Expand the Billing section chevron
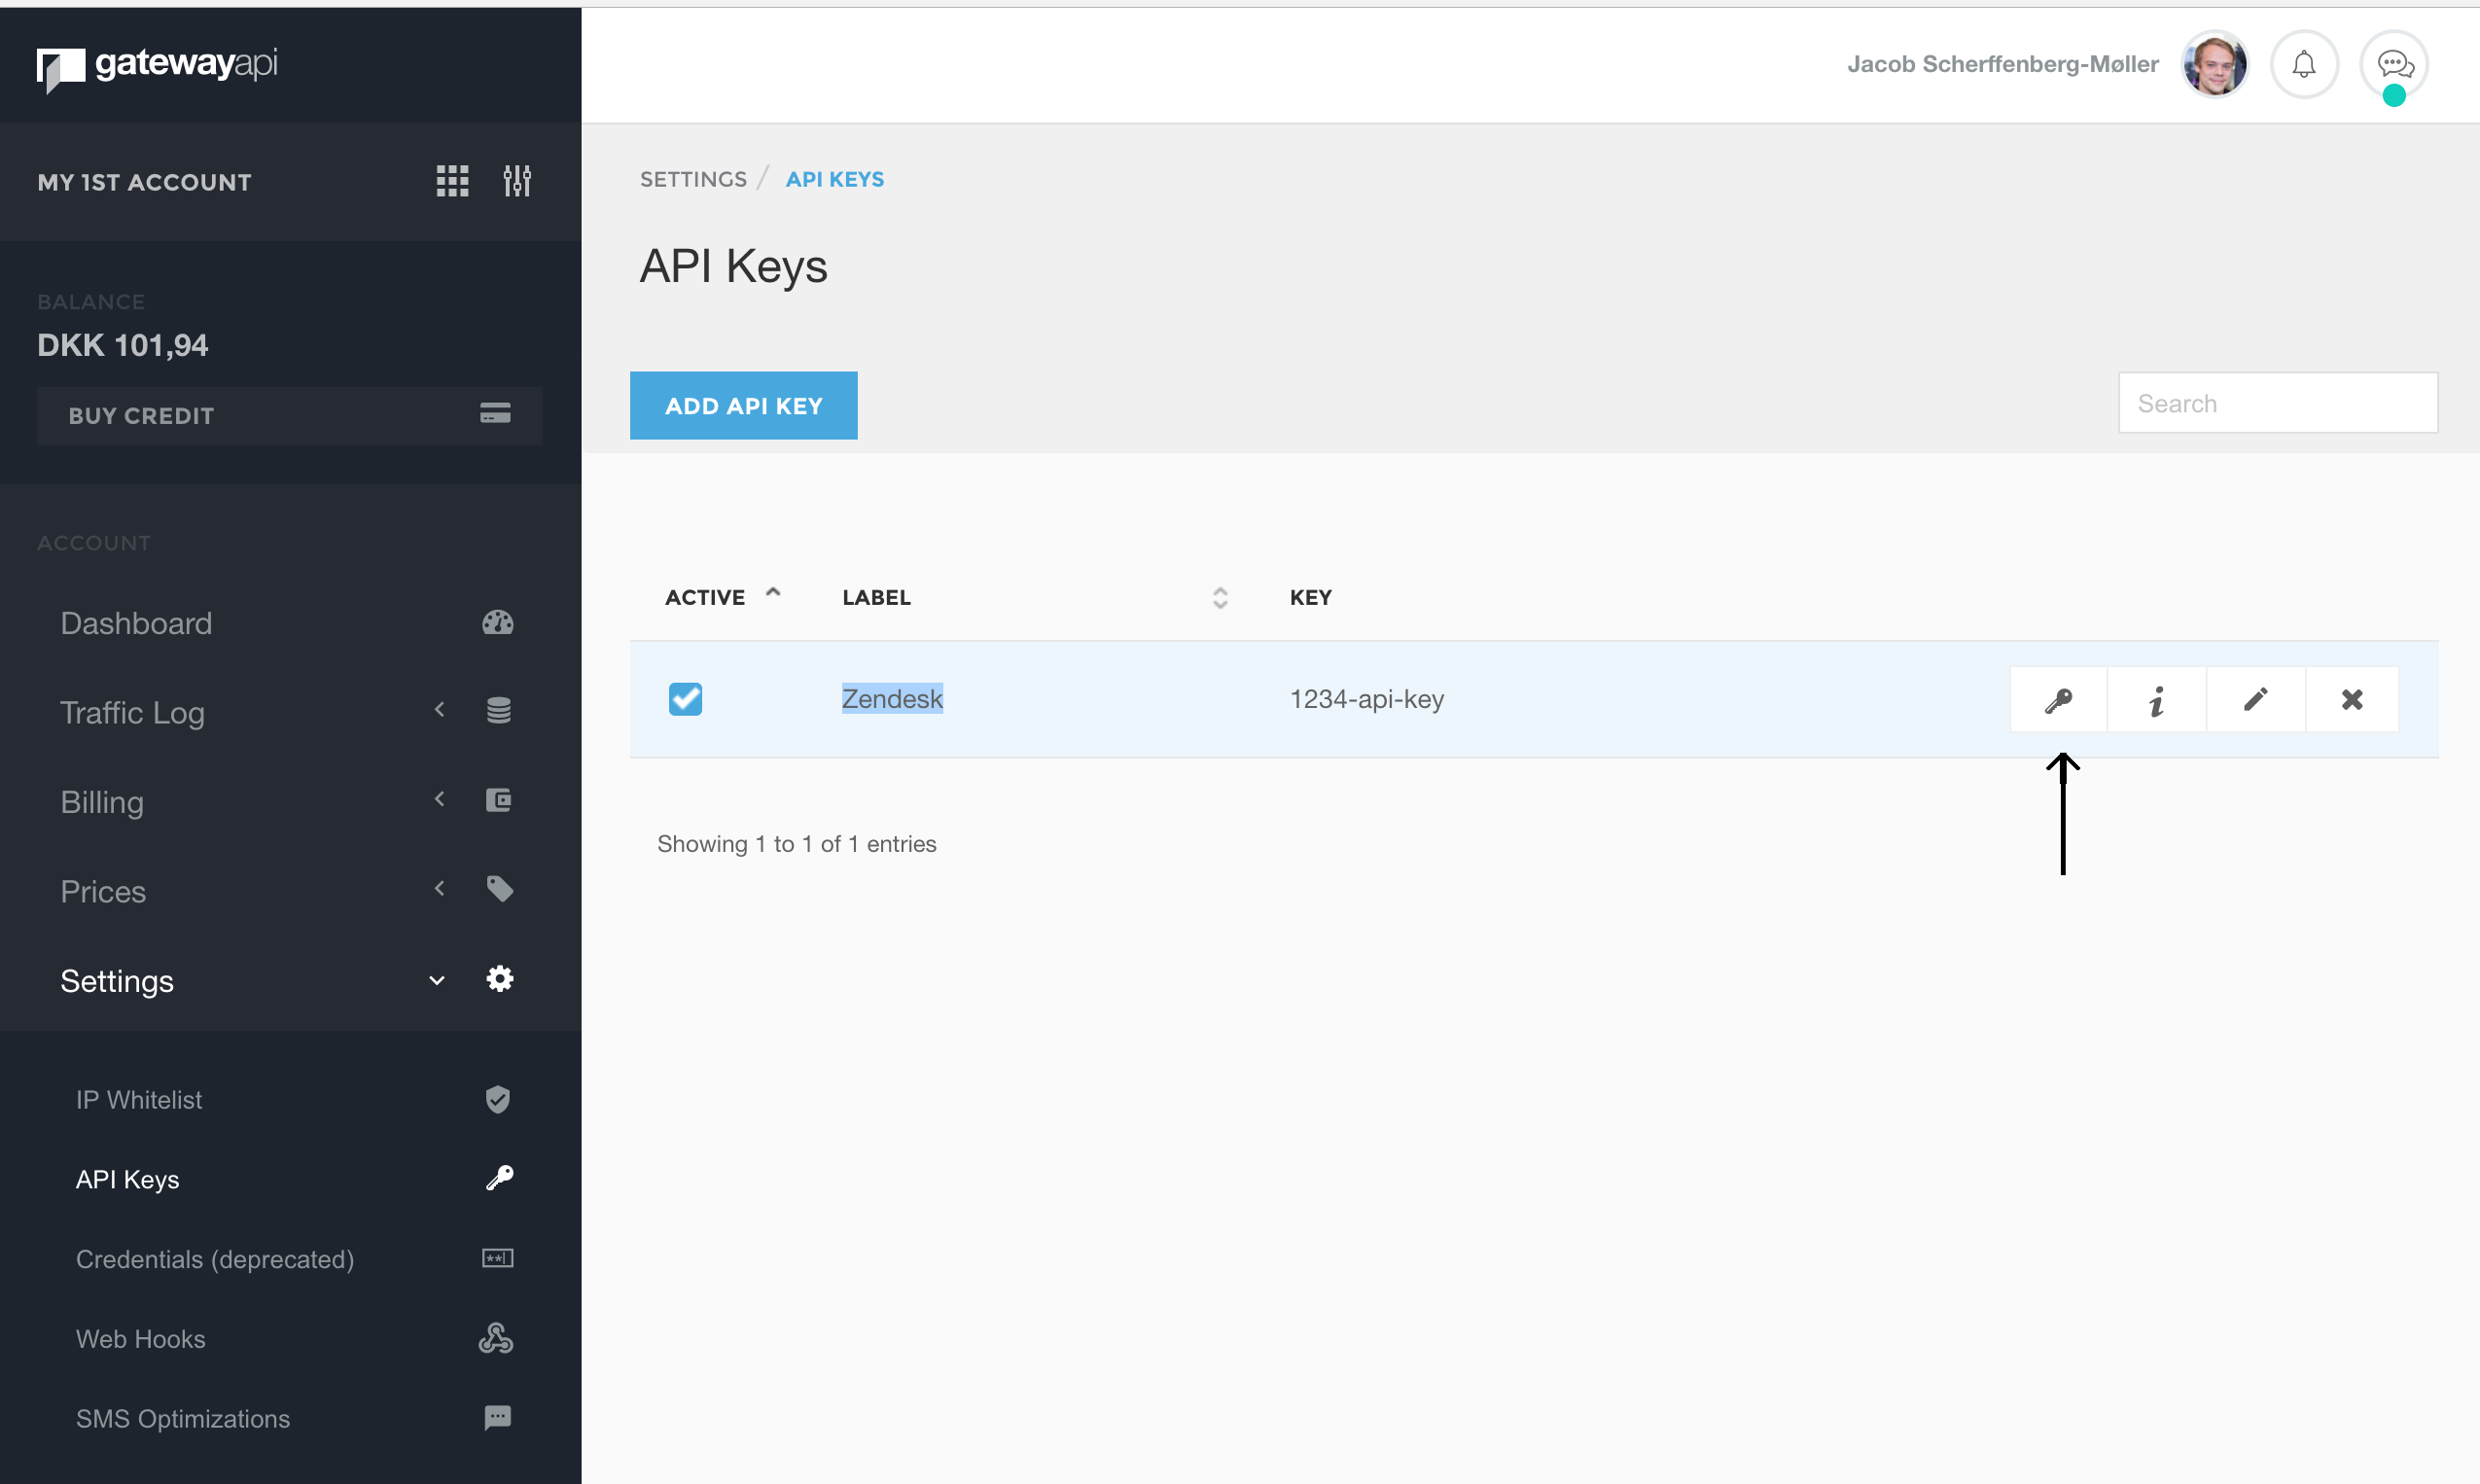 (439, 799)
